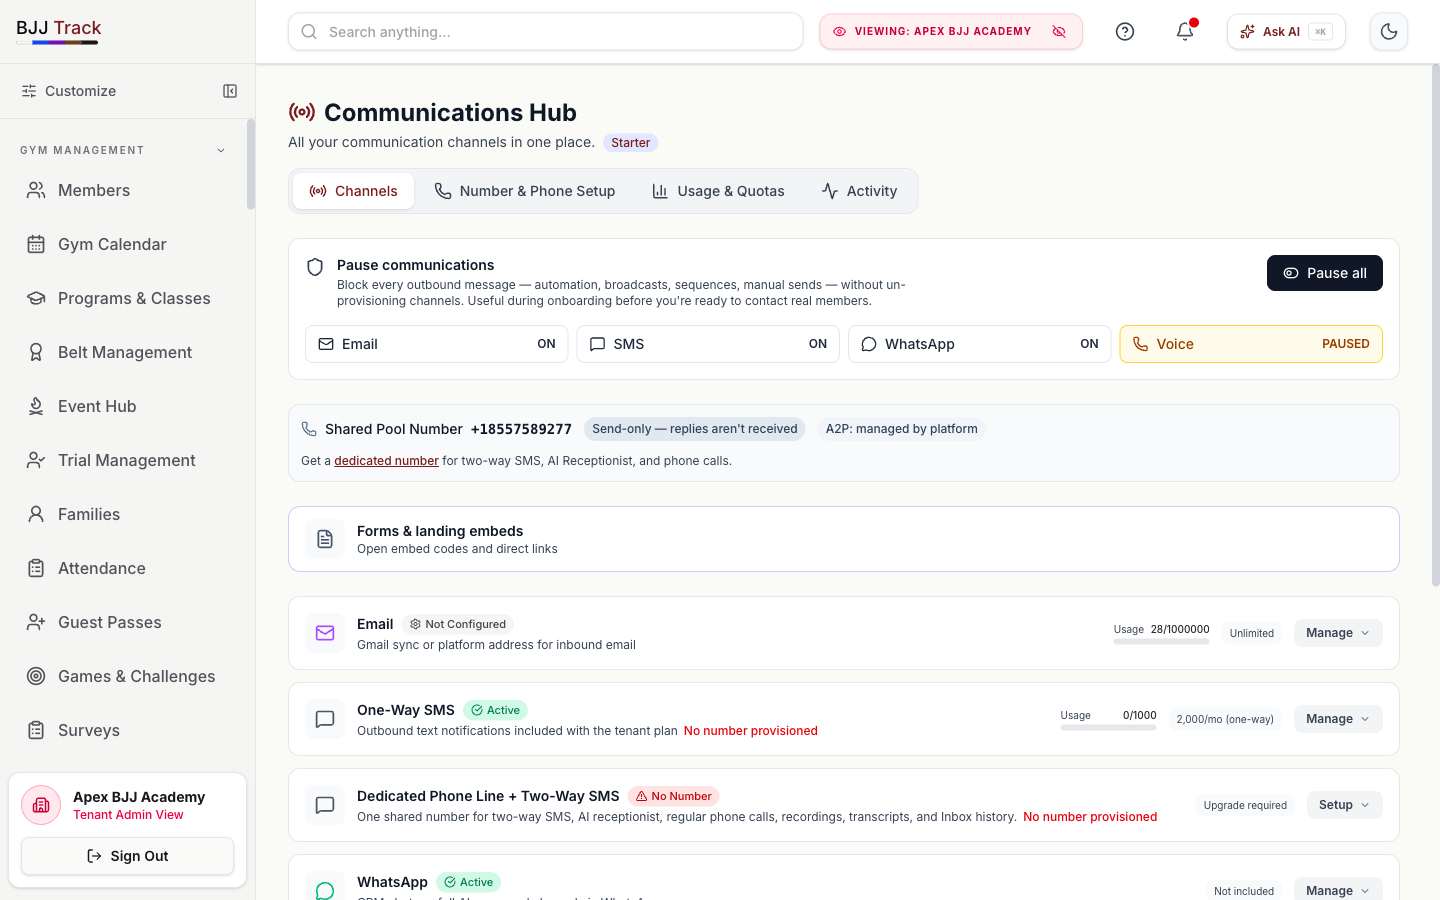Open Surveys sidebar item
The height and width of the screenshot is (900, 1440).
pyautogui.click(x=127, y=730)
